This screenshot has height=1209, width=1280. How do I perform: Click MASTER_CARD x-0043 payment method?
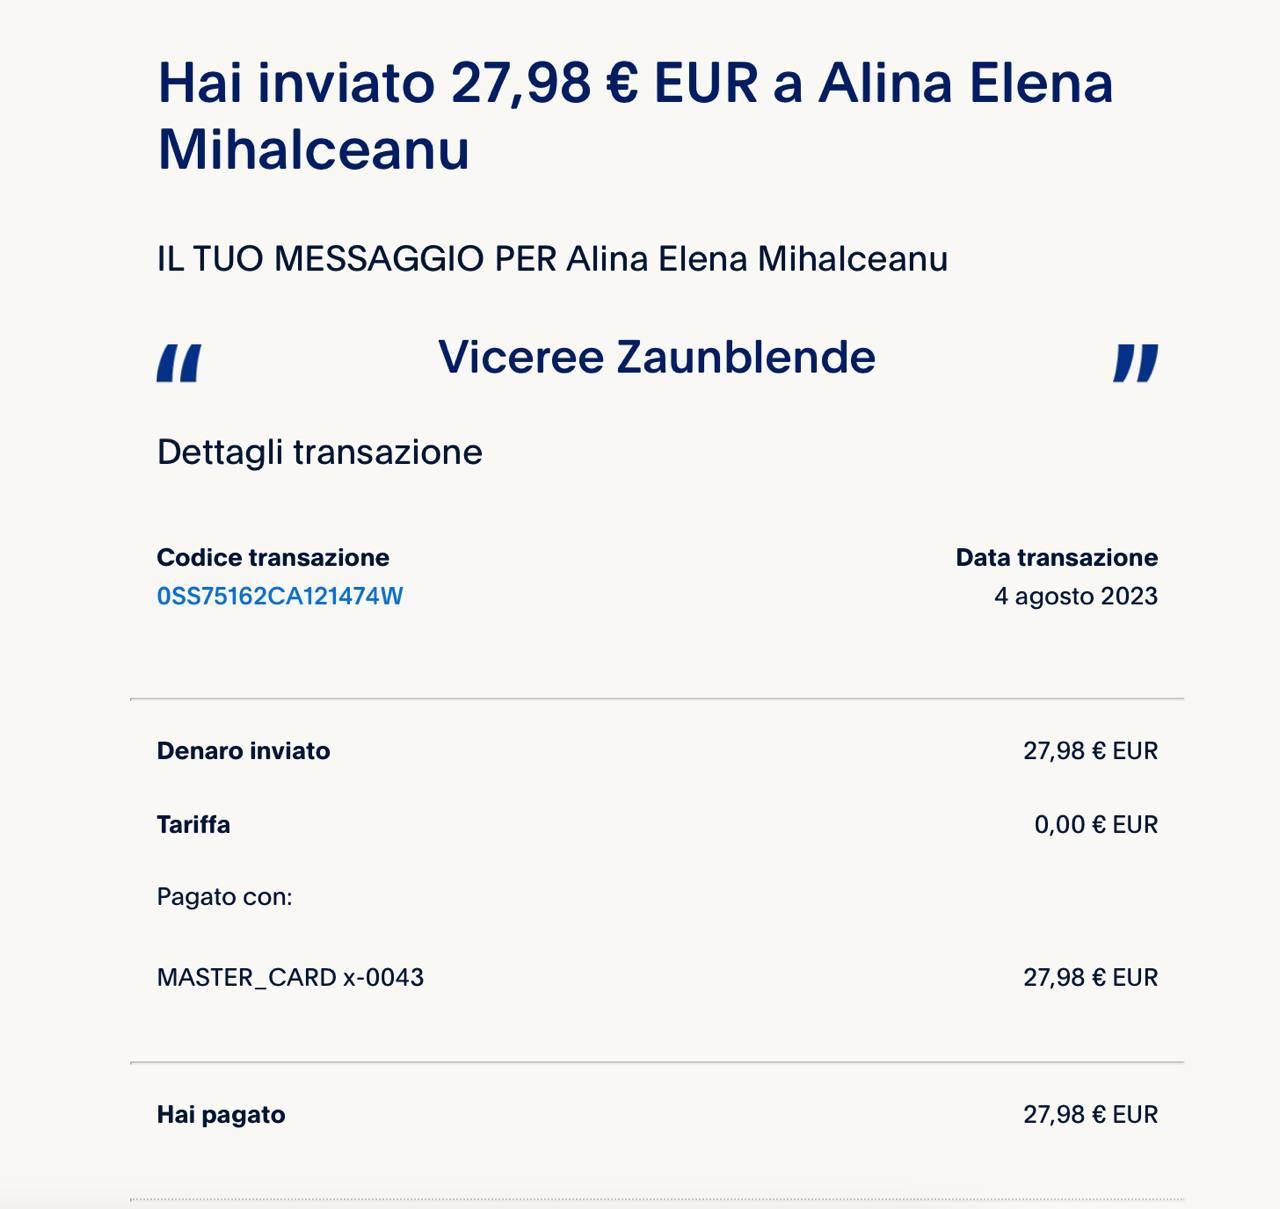pyautogui.click(x=290, y=977)
